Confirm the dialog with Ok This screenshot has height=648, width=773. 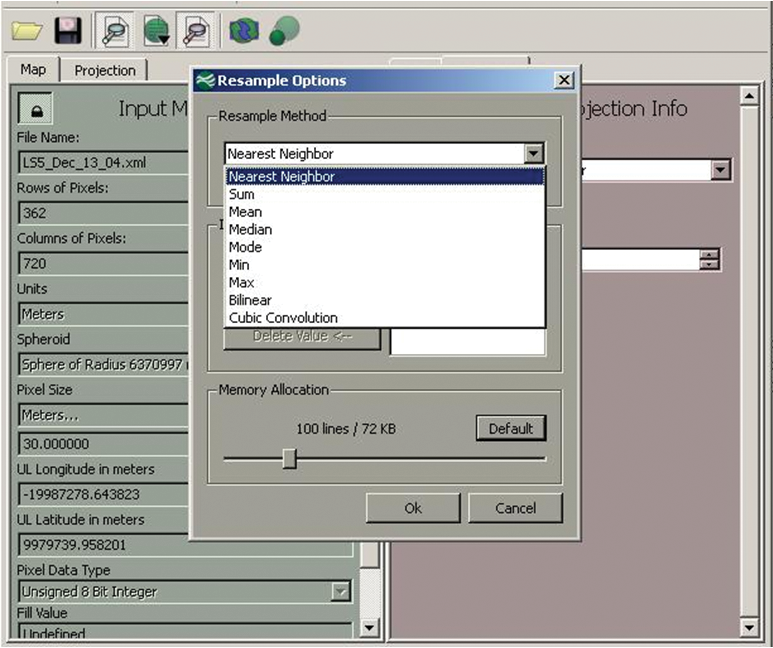tap(413, 508)
